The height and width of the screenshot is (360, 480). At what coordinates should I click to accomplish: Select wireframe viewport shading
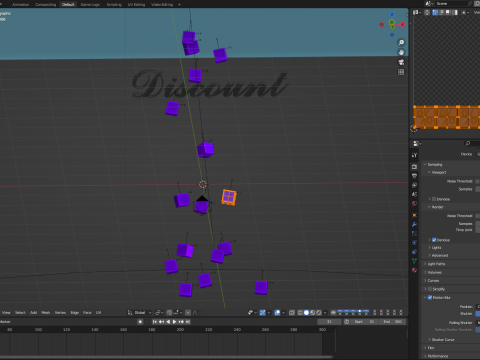(300, 313)
